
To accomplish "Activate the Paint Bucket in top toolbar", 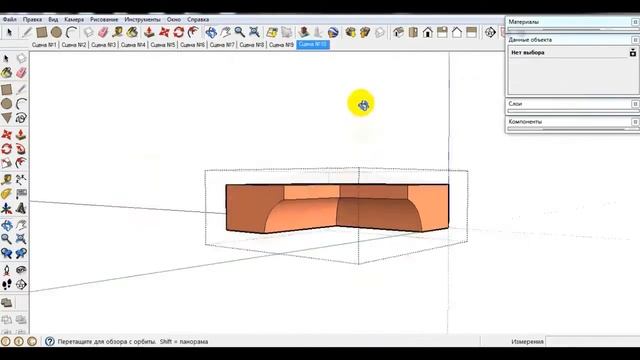I will 132,32.
